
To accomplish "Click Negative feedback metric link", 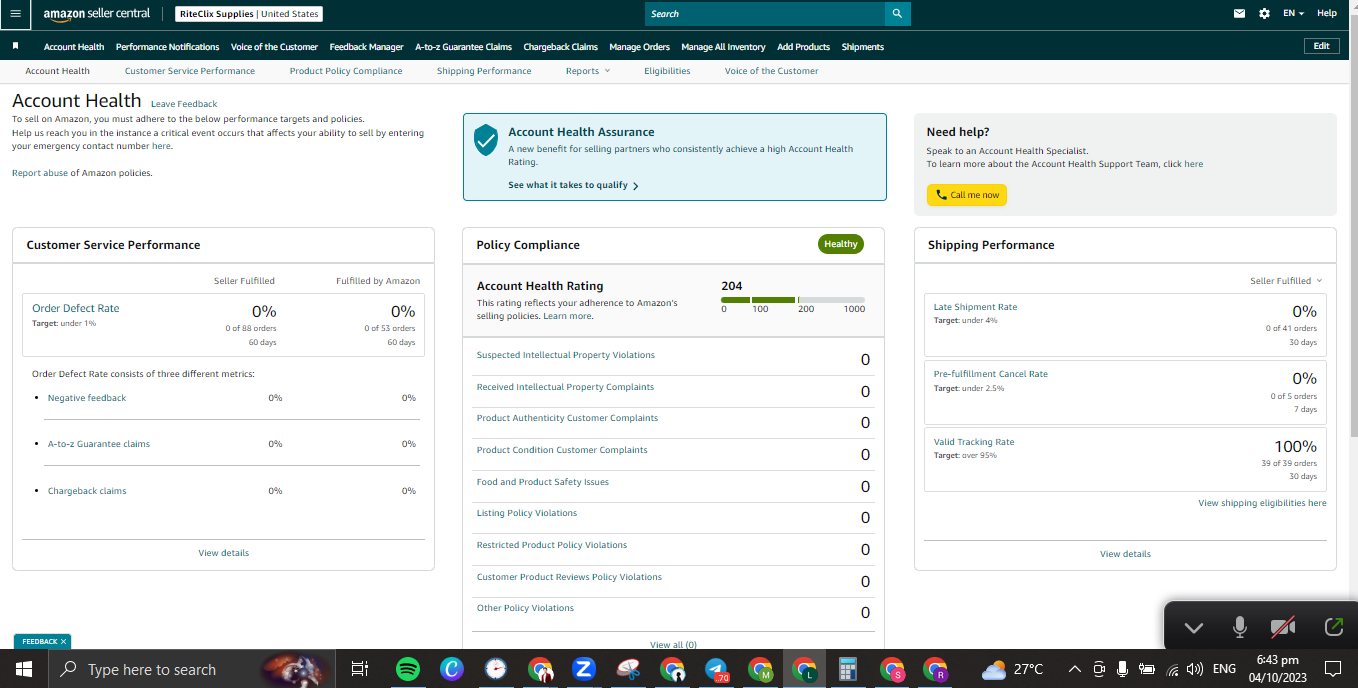I will [x=87, y=398].
